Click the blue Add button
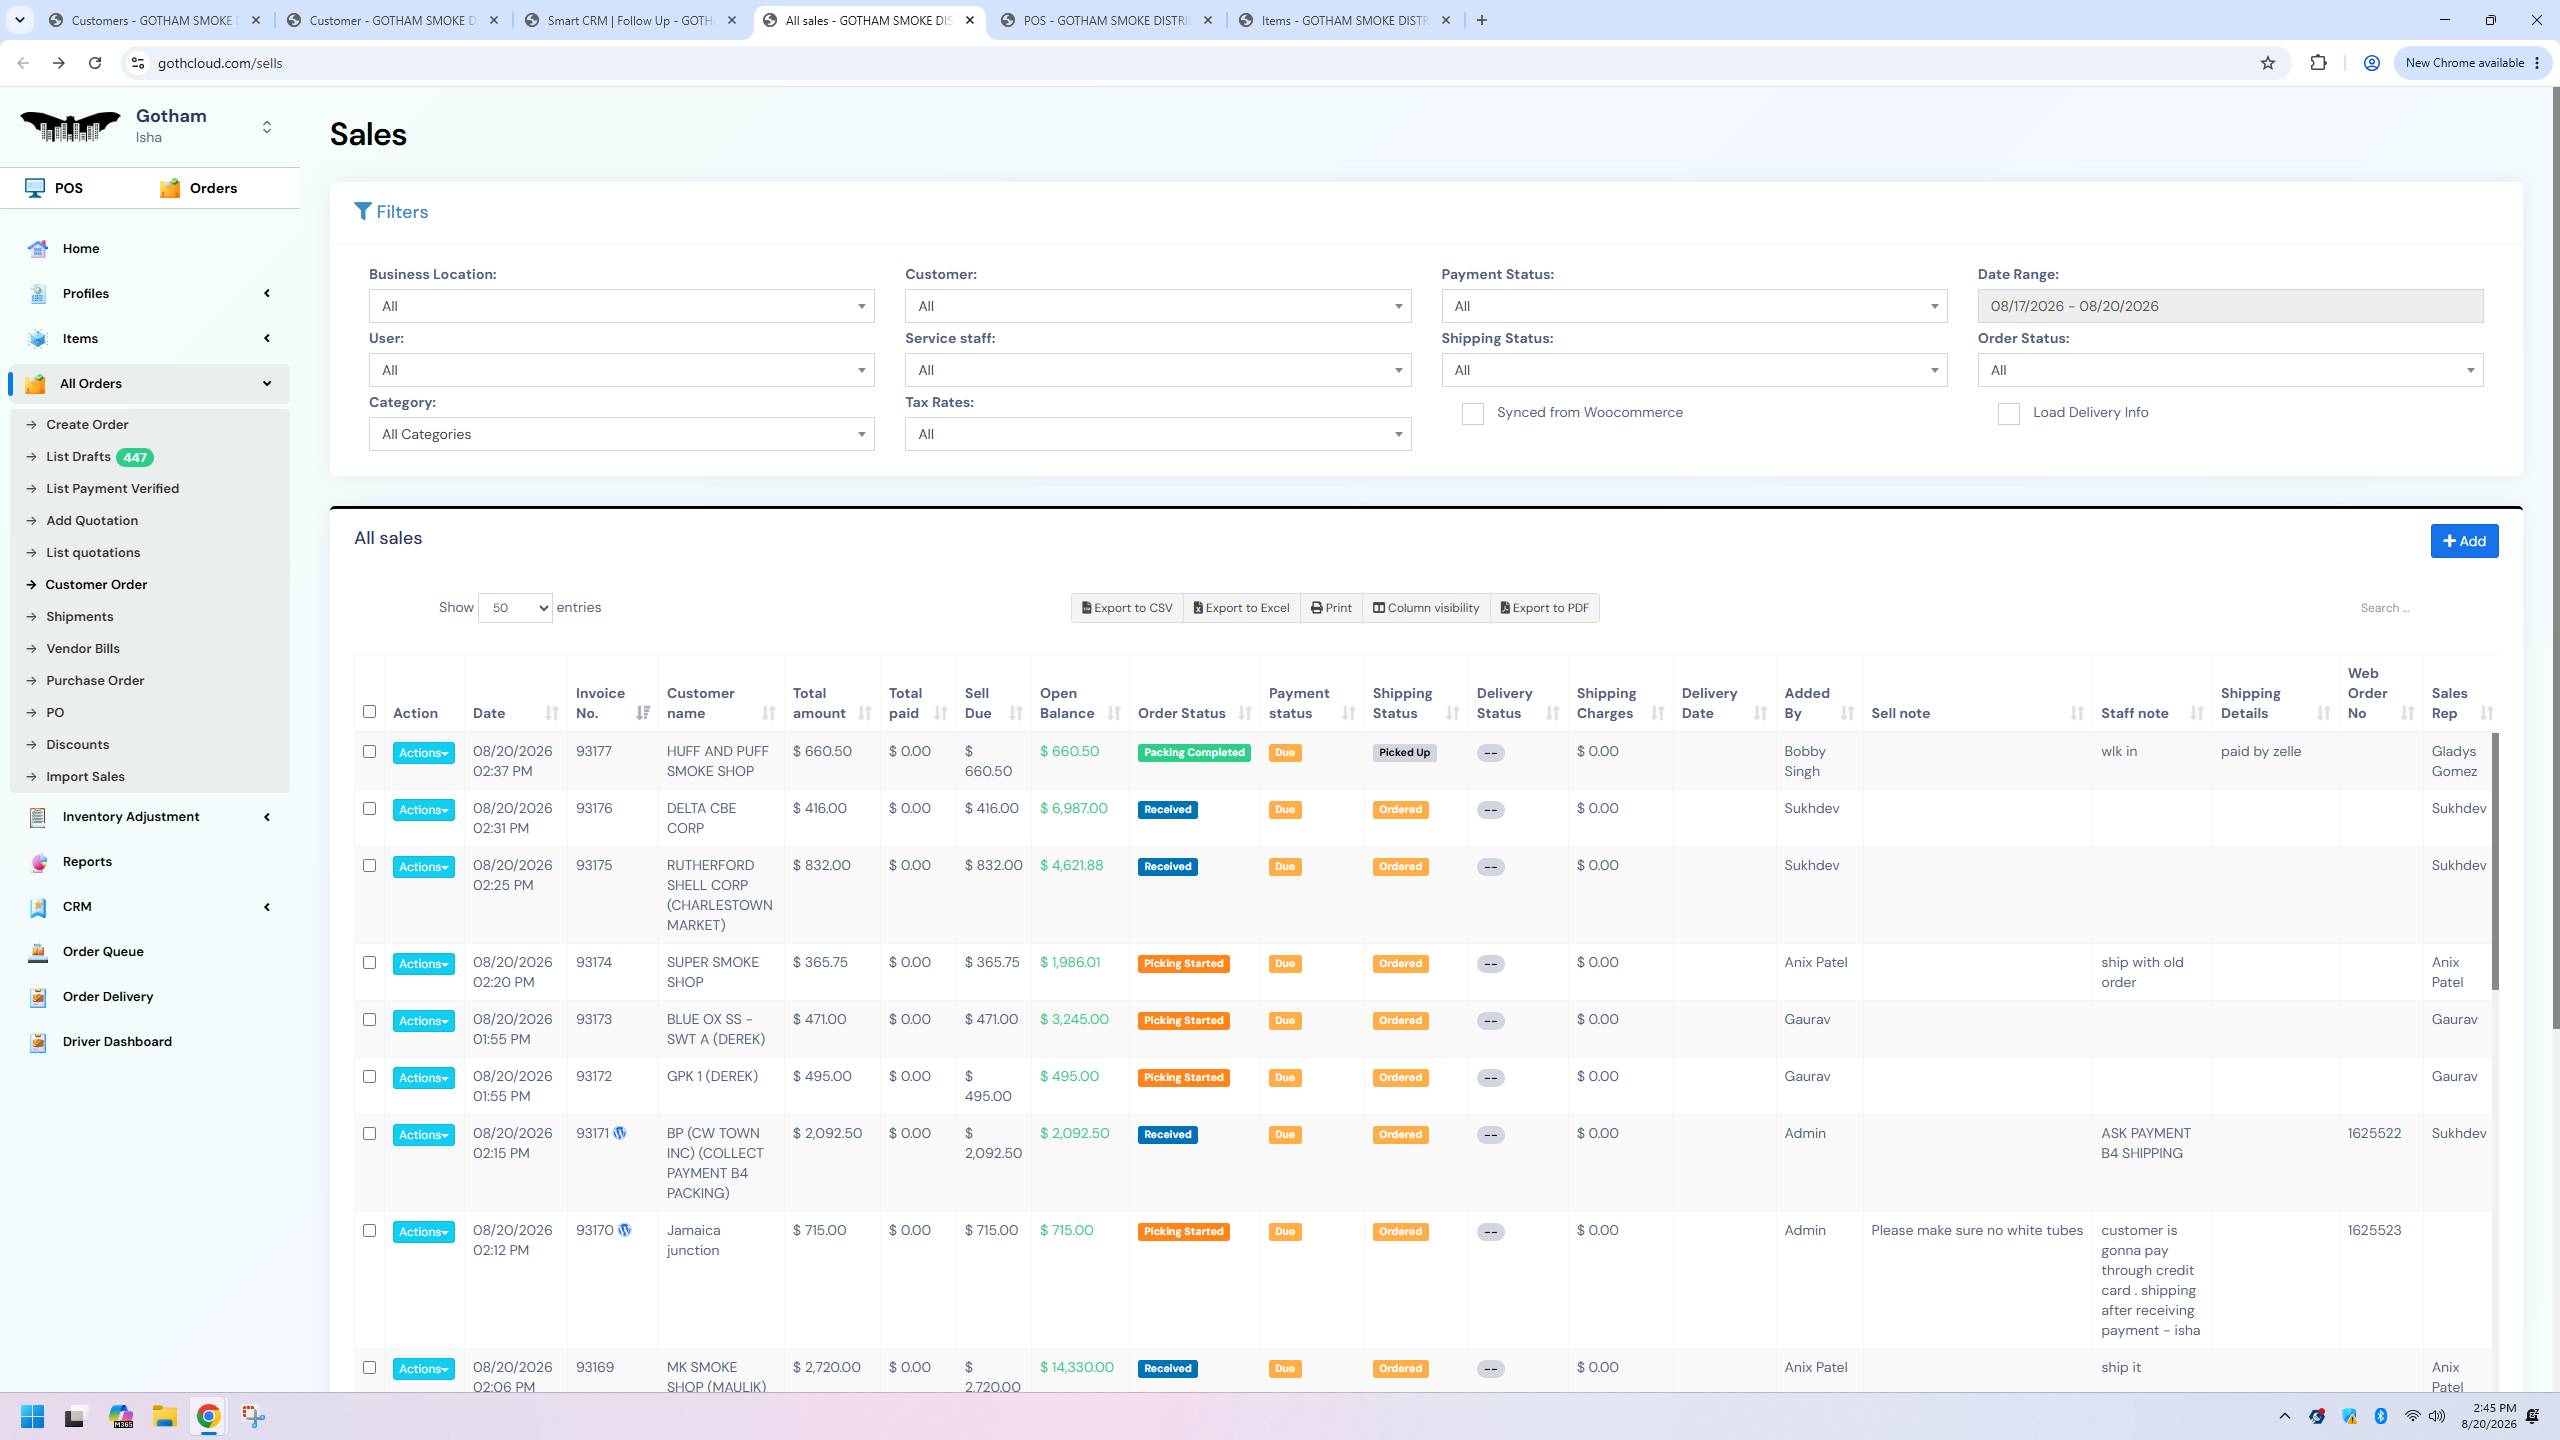2560x1440 pixels. 2464,541
